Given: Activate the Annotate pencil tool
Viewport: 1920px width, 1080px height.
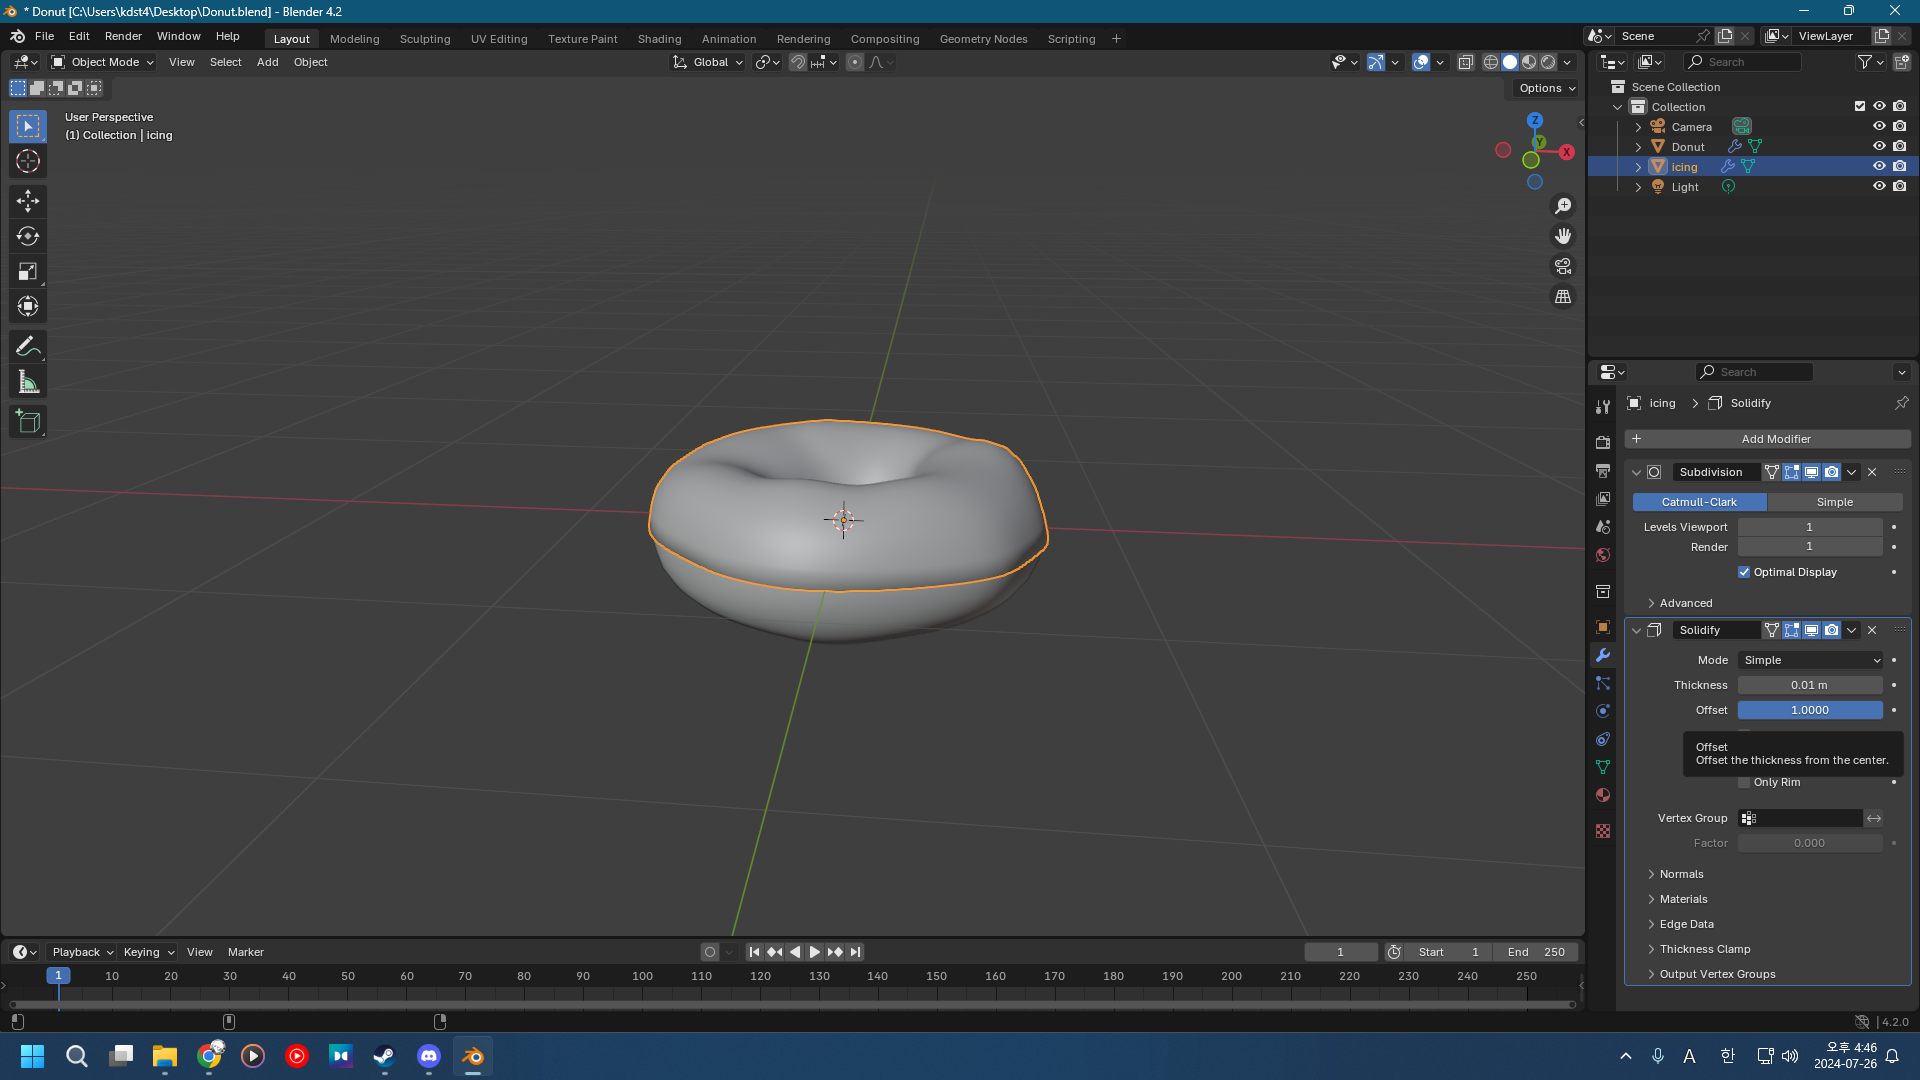Looking at the screenshot, I should 28,347.
